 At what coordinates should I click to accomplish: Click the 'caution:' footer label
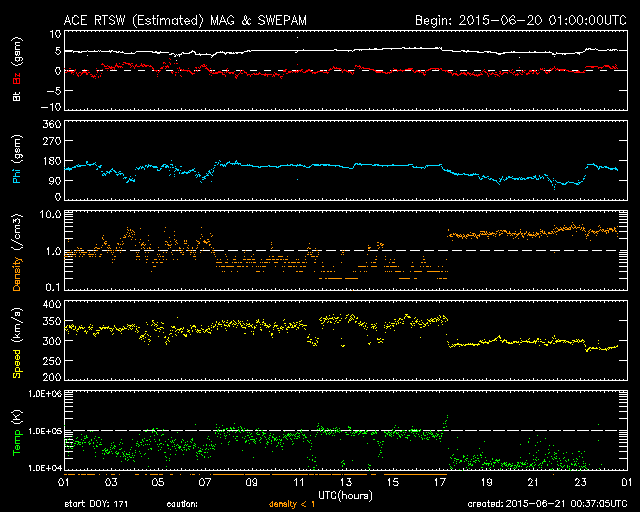(x=182, y=504)
